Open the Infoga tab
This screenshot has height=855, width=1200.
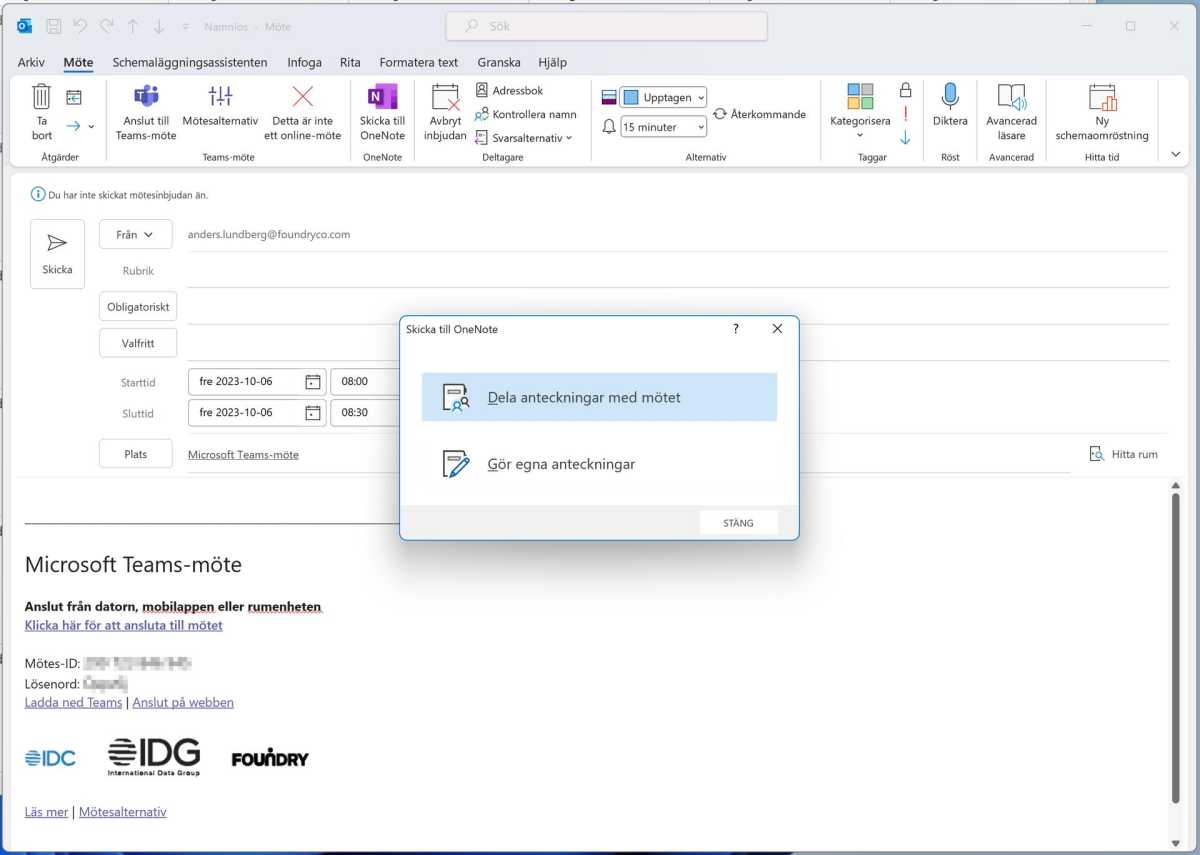tap(305, 62)
